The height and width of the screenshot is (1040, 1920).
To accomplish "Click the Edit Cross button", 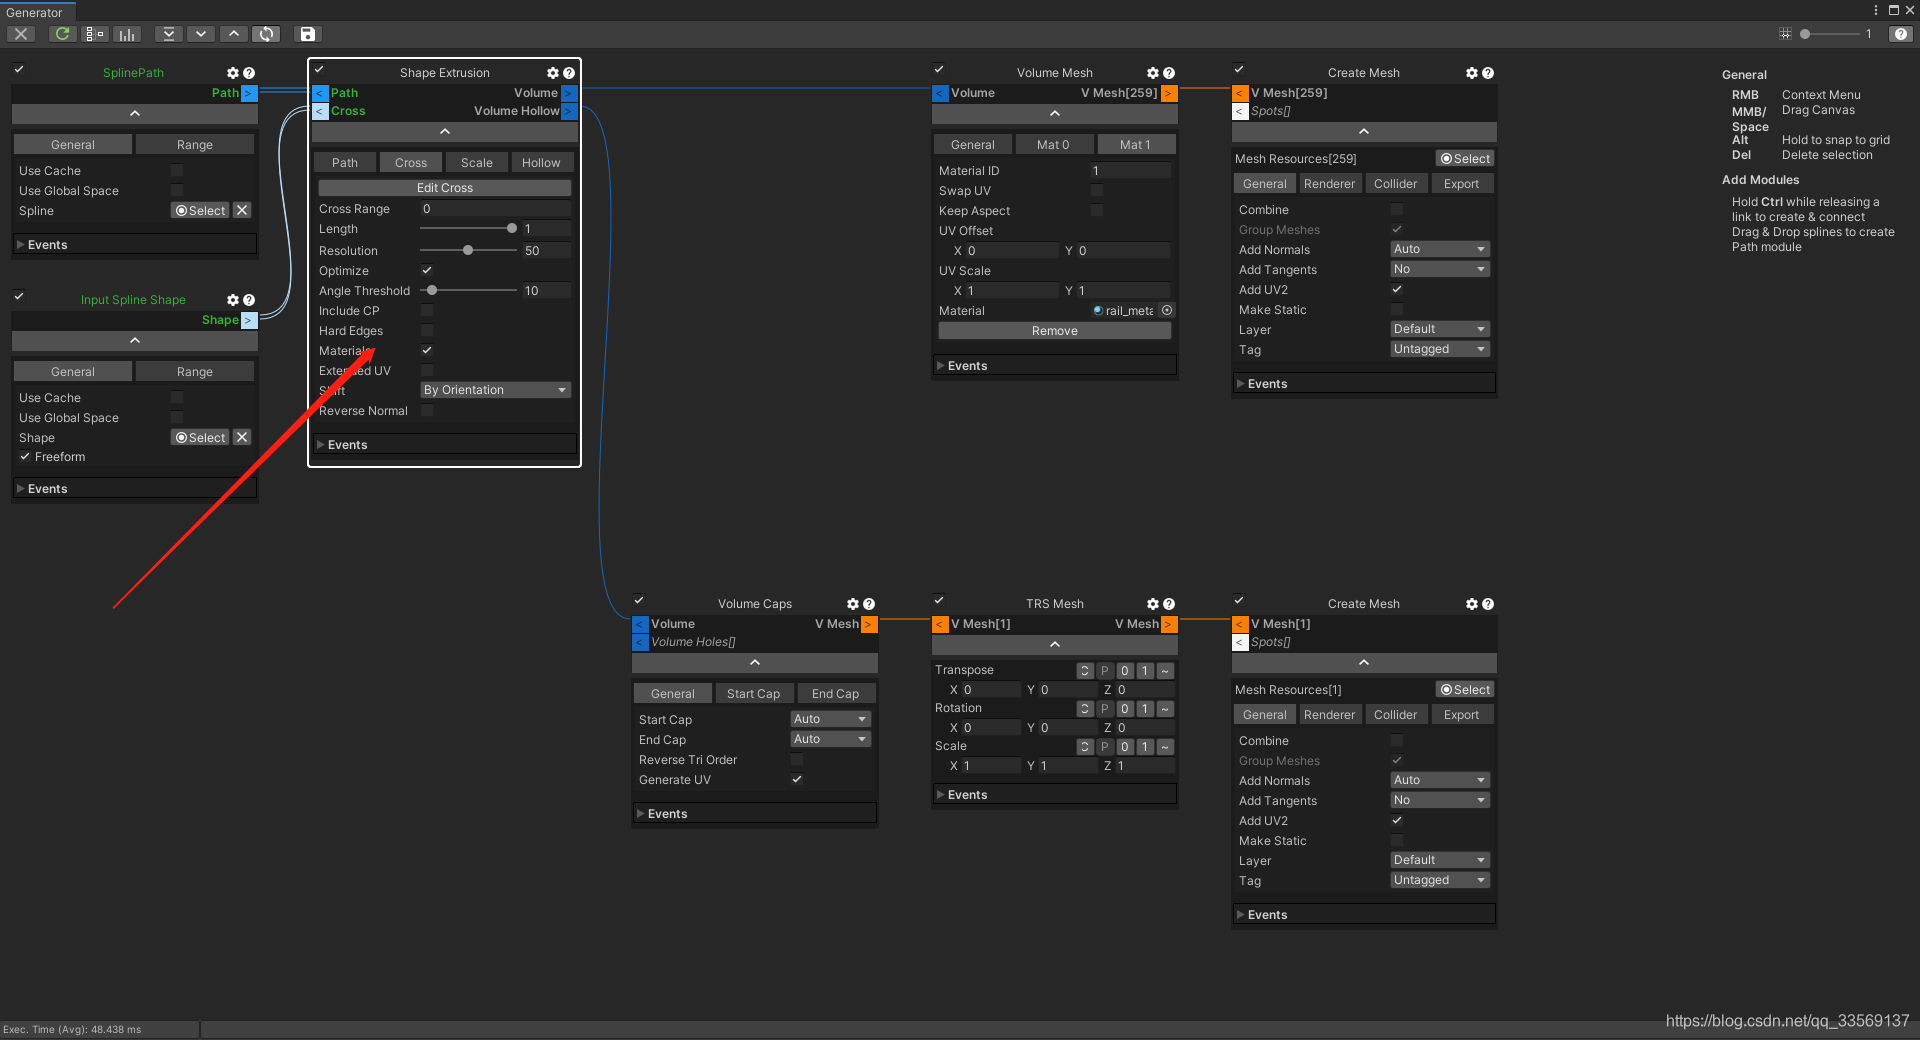I will pyautogui.click(x=444, y=188).
